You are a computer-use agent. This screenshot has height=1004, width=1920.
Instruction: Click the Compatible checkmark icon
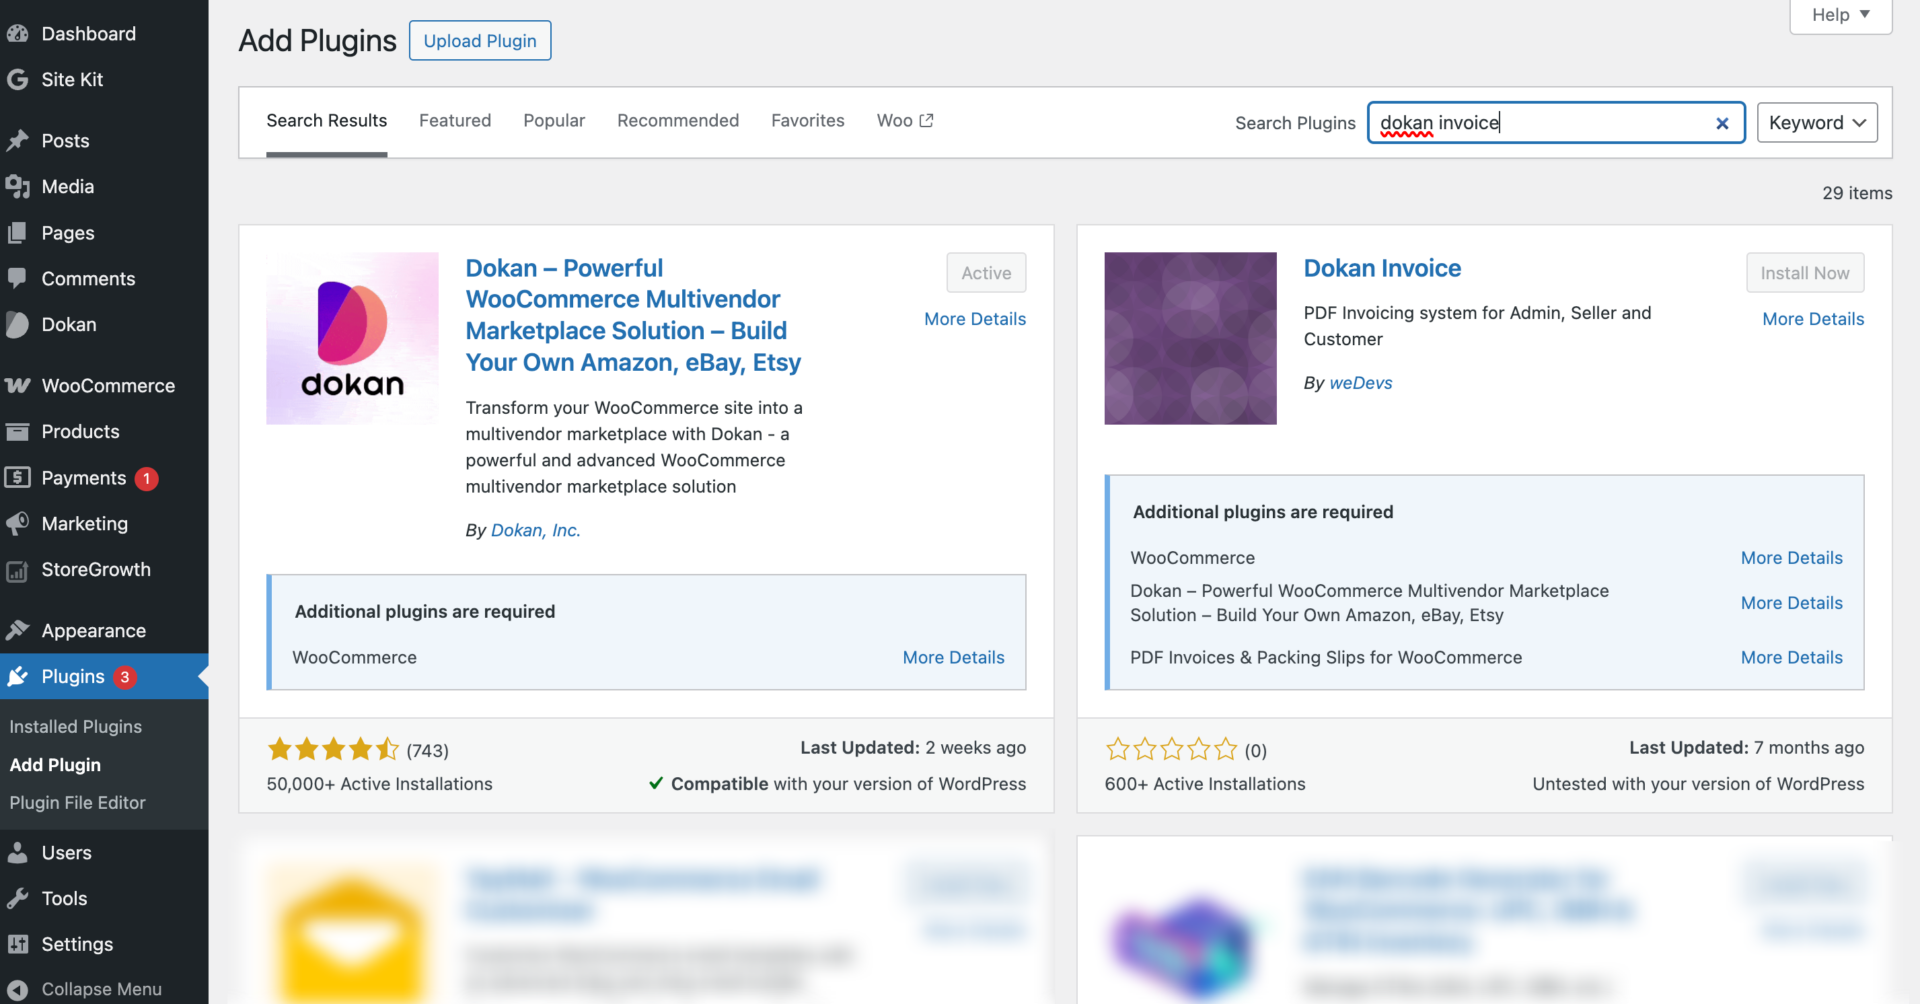coord(656,783)
